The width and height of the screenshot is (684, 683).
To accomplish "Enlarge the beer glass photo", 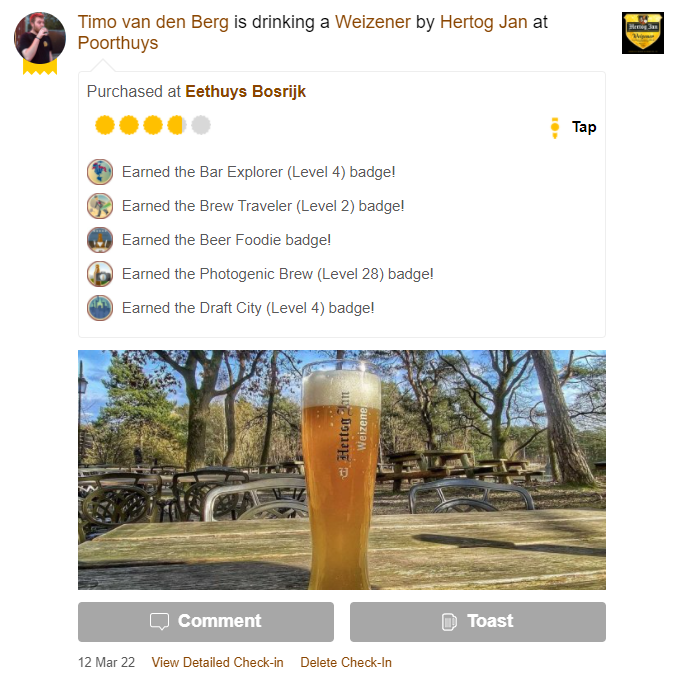I will coord(342,470).
